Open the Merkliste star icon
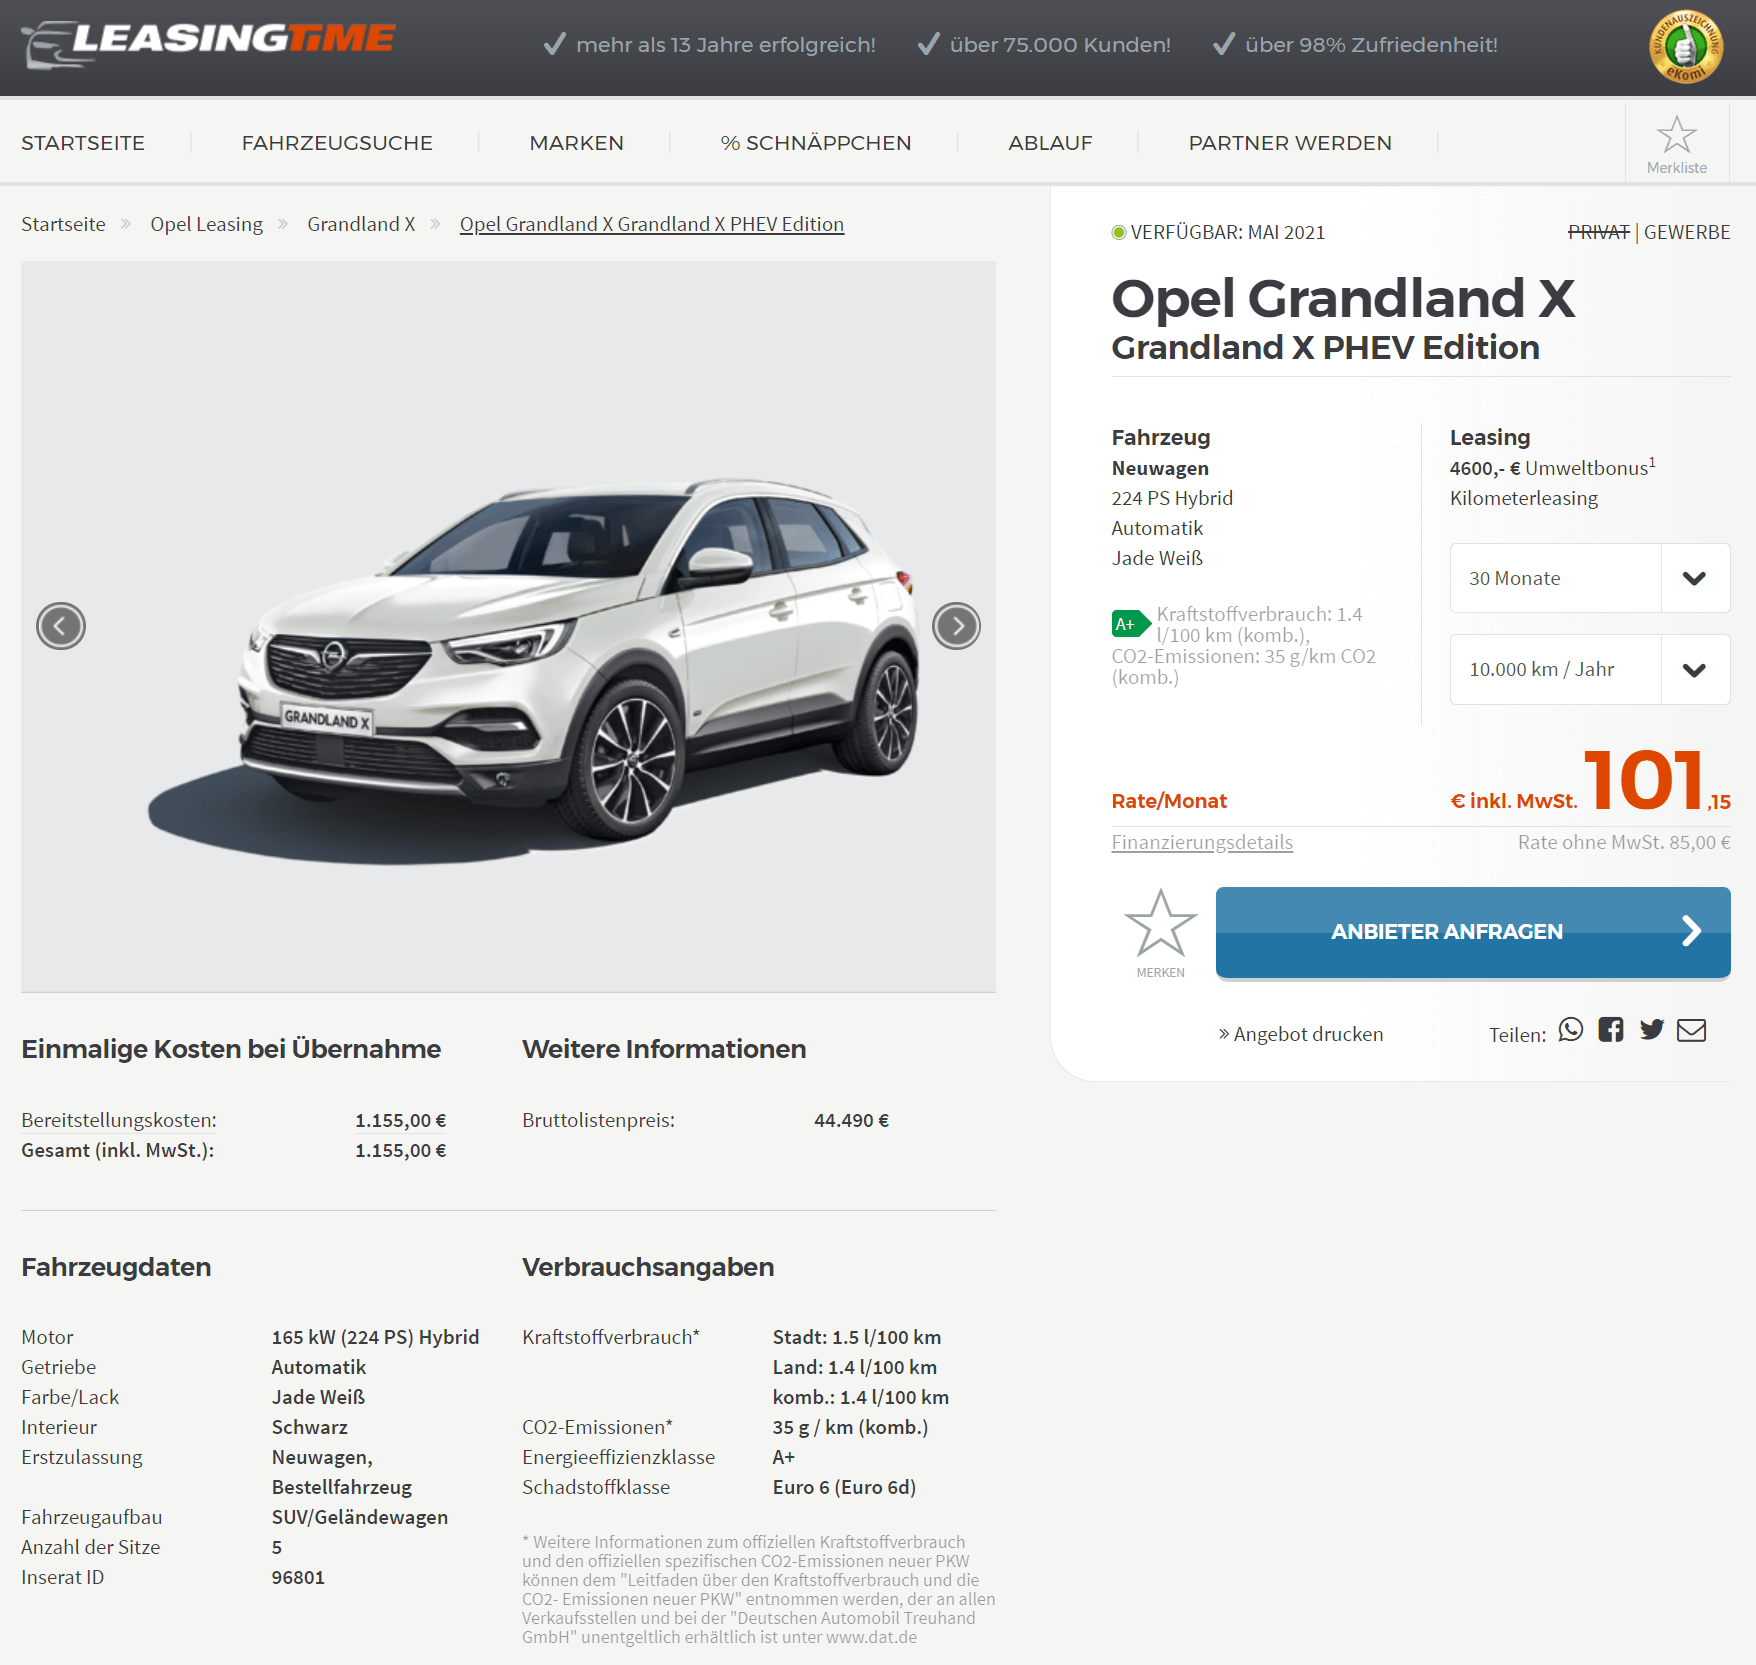This screenshot has height=1665, width=1756. [1677, 144]
